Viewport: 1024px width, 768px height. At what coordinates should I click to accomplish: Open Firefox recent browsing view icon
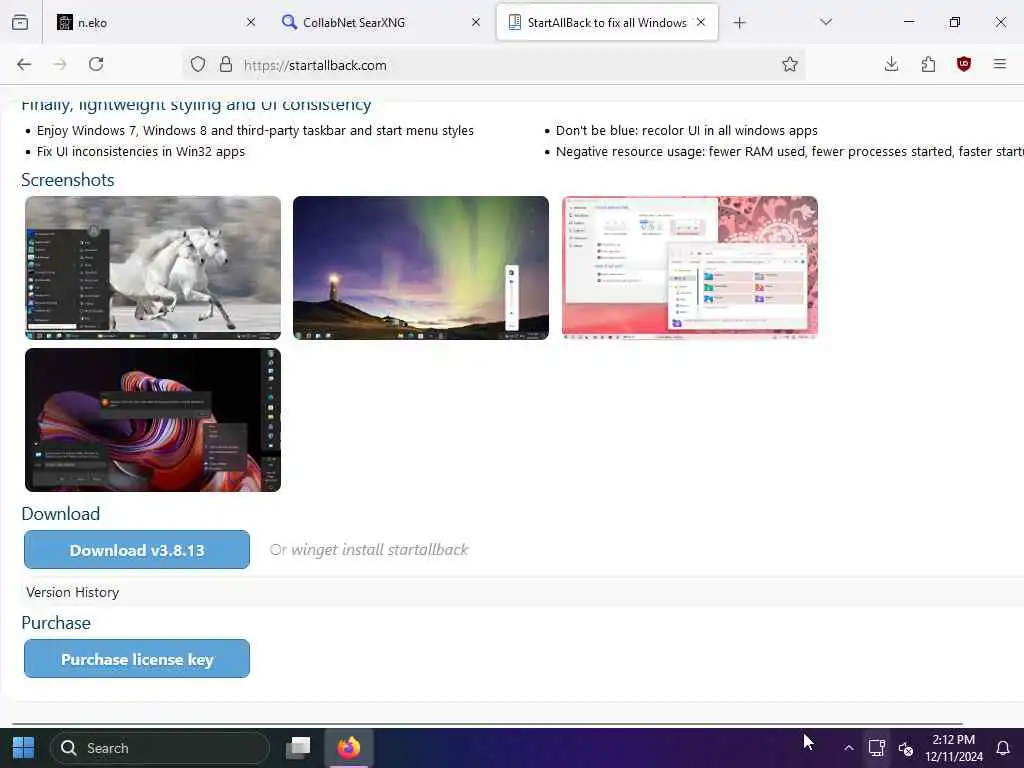(x=20, y=22)
